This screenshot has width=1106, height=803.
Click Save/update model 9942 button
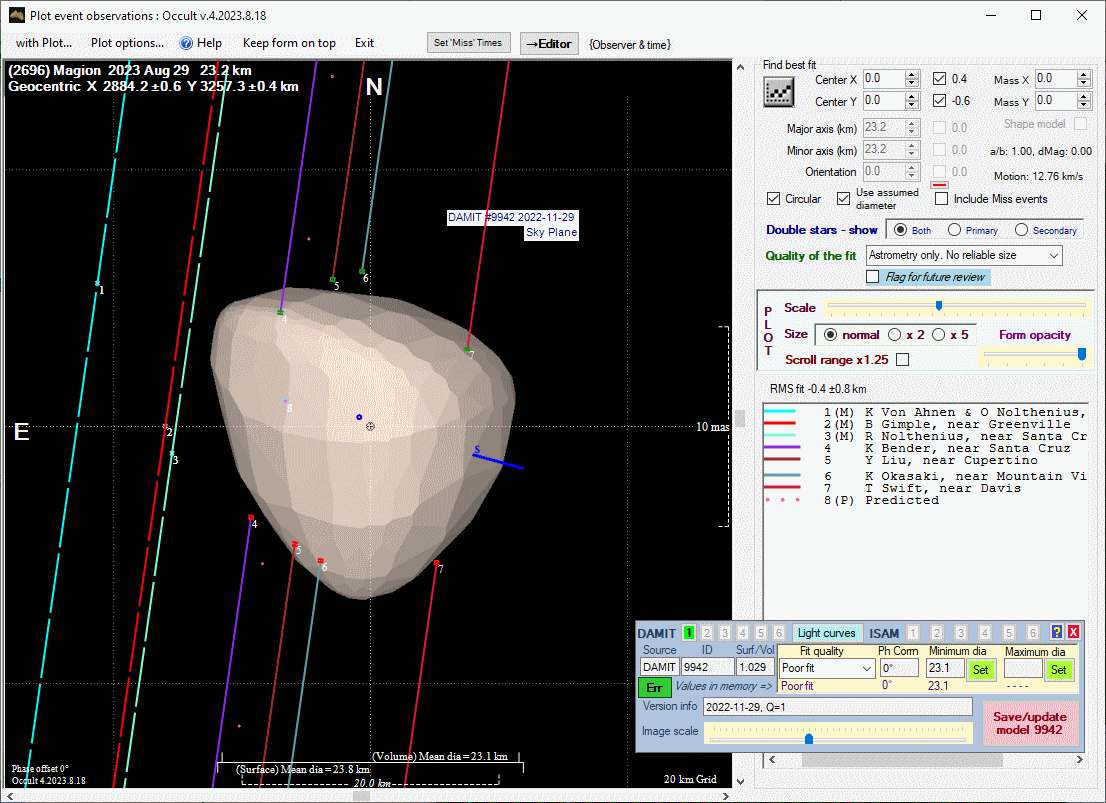(1030, 724)
